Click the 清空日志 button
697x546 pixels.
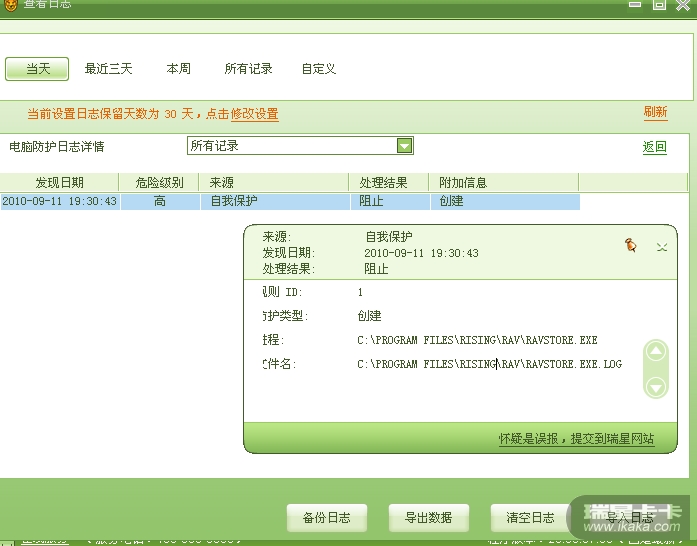coord(530,518)
